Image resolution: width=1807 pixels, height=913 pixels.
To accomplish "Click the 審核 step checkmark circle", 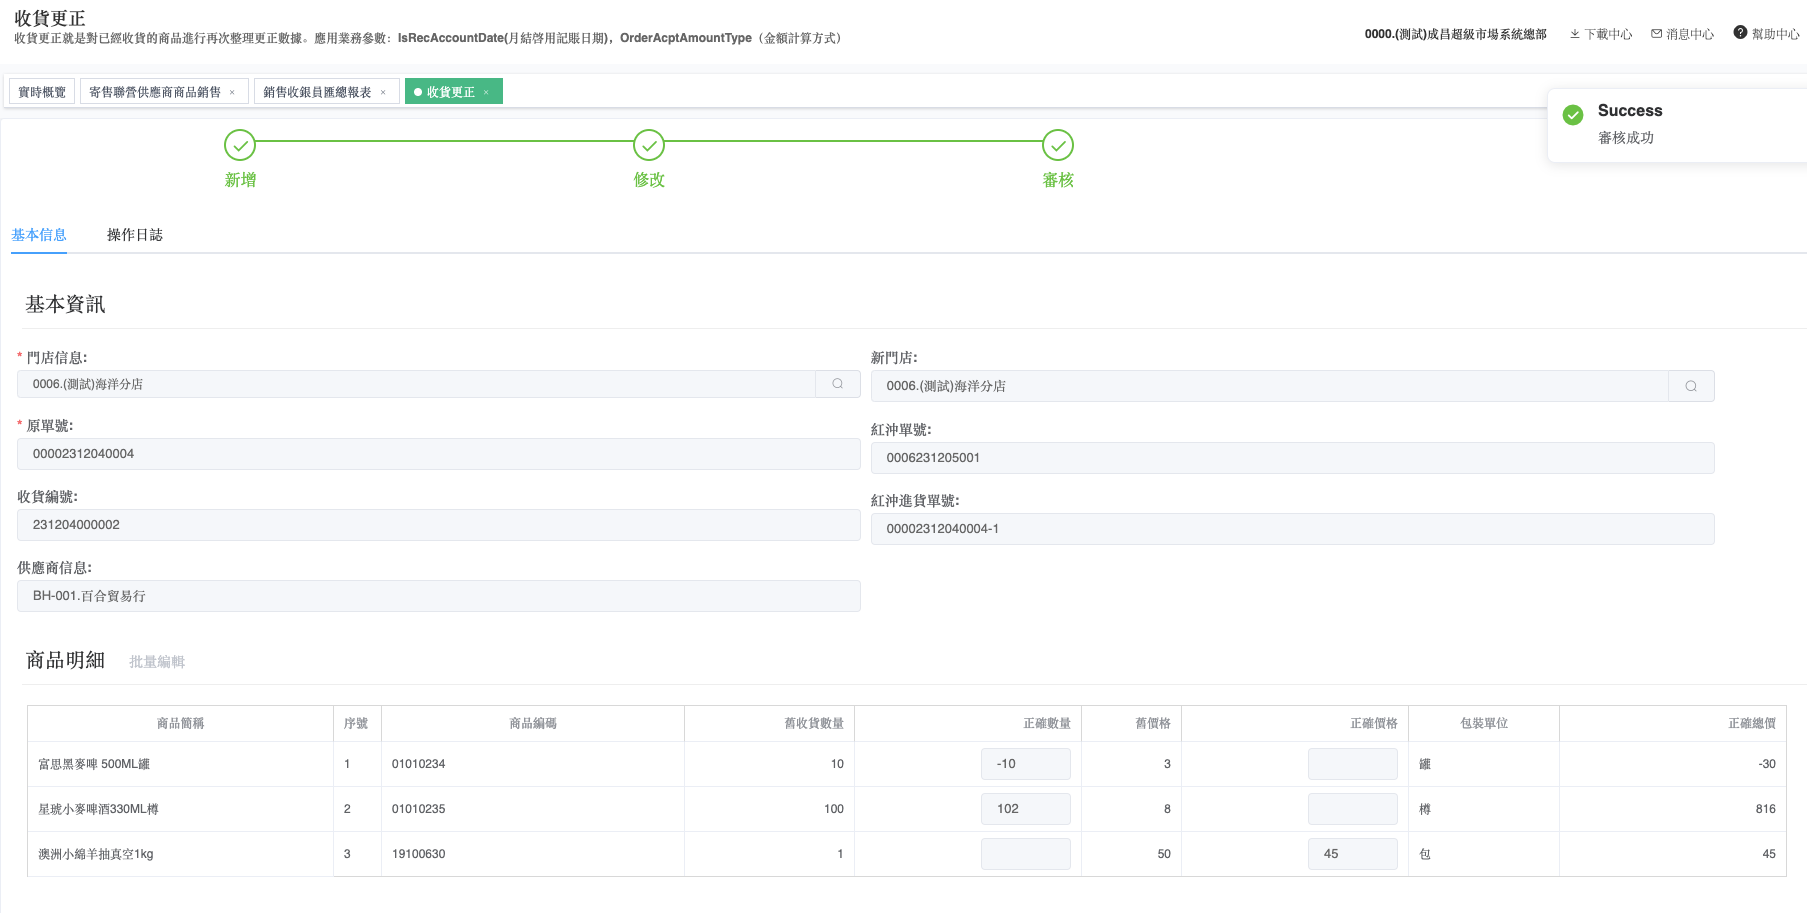I will (x=1058, y=145).
